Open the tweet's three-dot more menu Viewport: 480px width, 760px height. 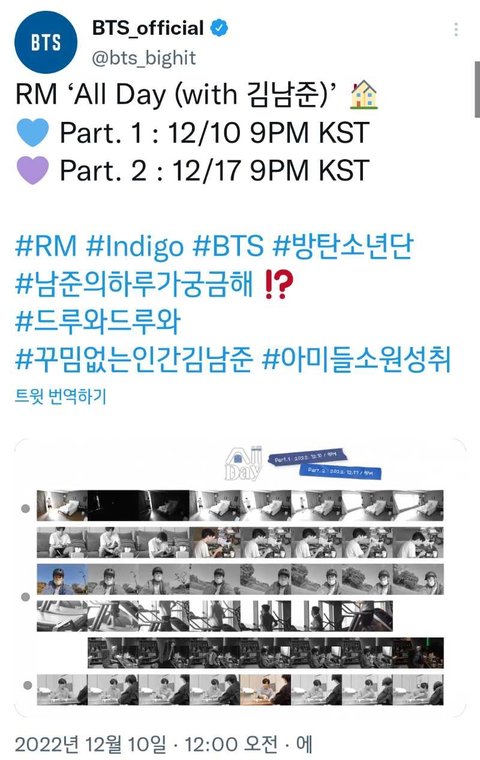tap(456, 29)
